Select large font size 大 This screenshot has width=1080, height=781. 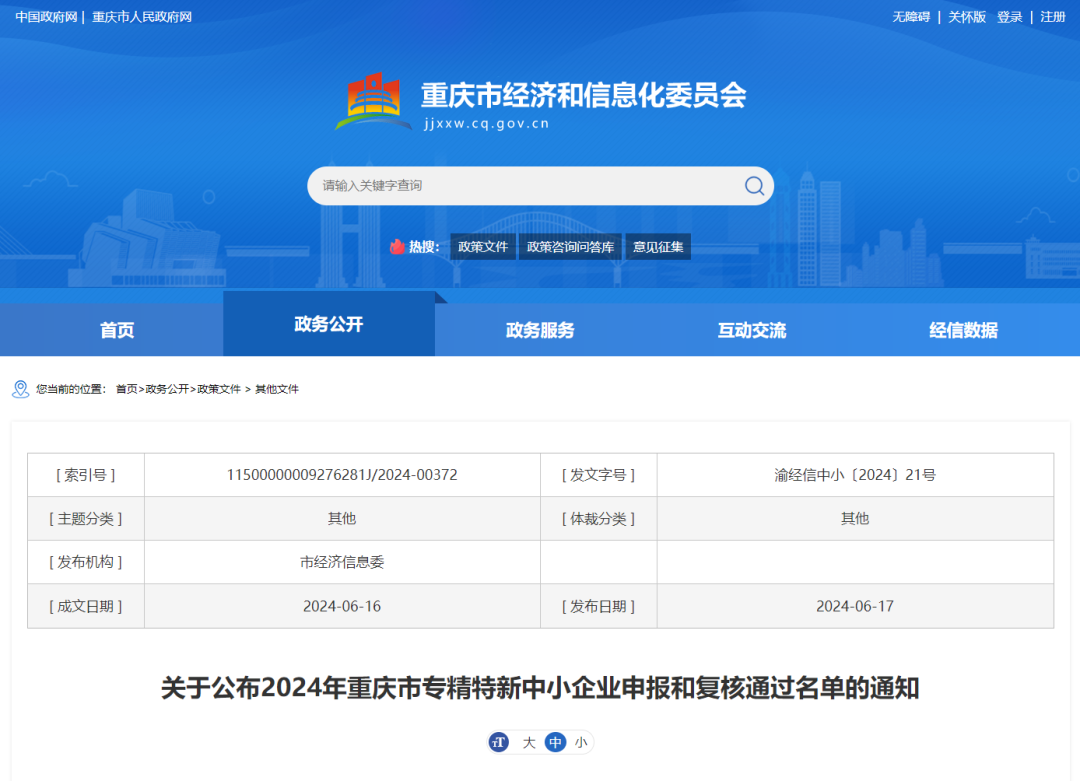[x=529, y=742]
